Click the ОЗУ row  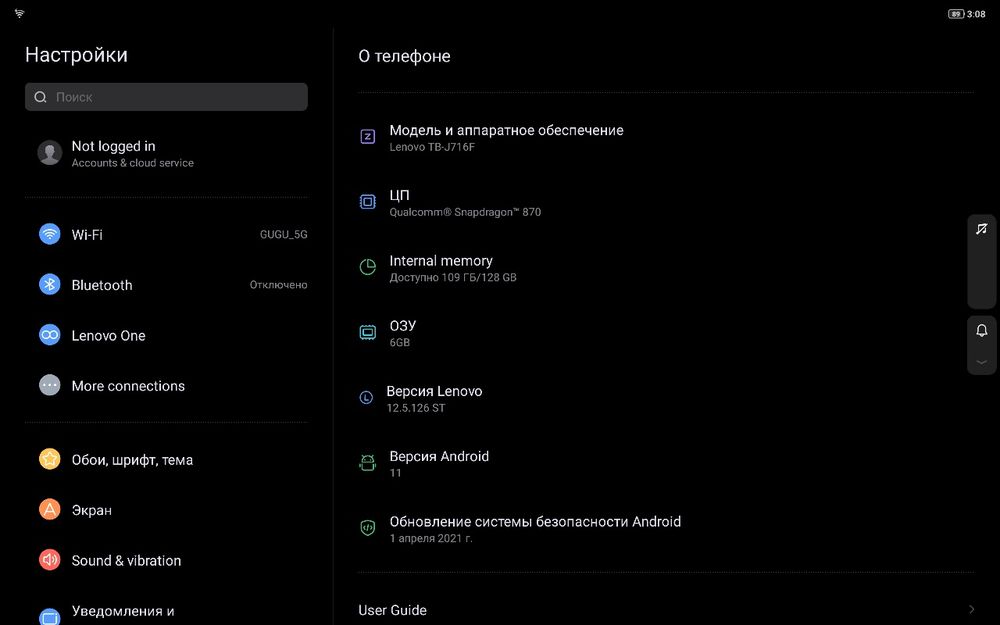[x=666, y=333]
